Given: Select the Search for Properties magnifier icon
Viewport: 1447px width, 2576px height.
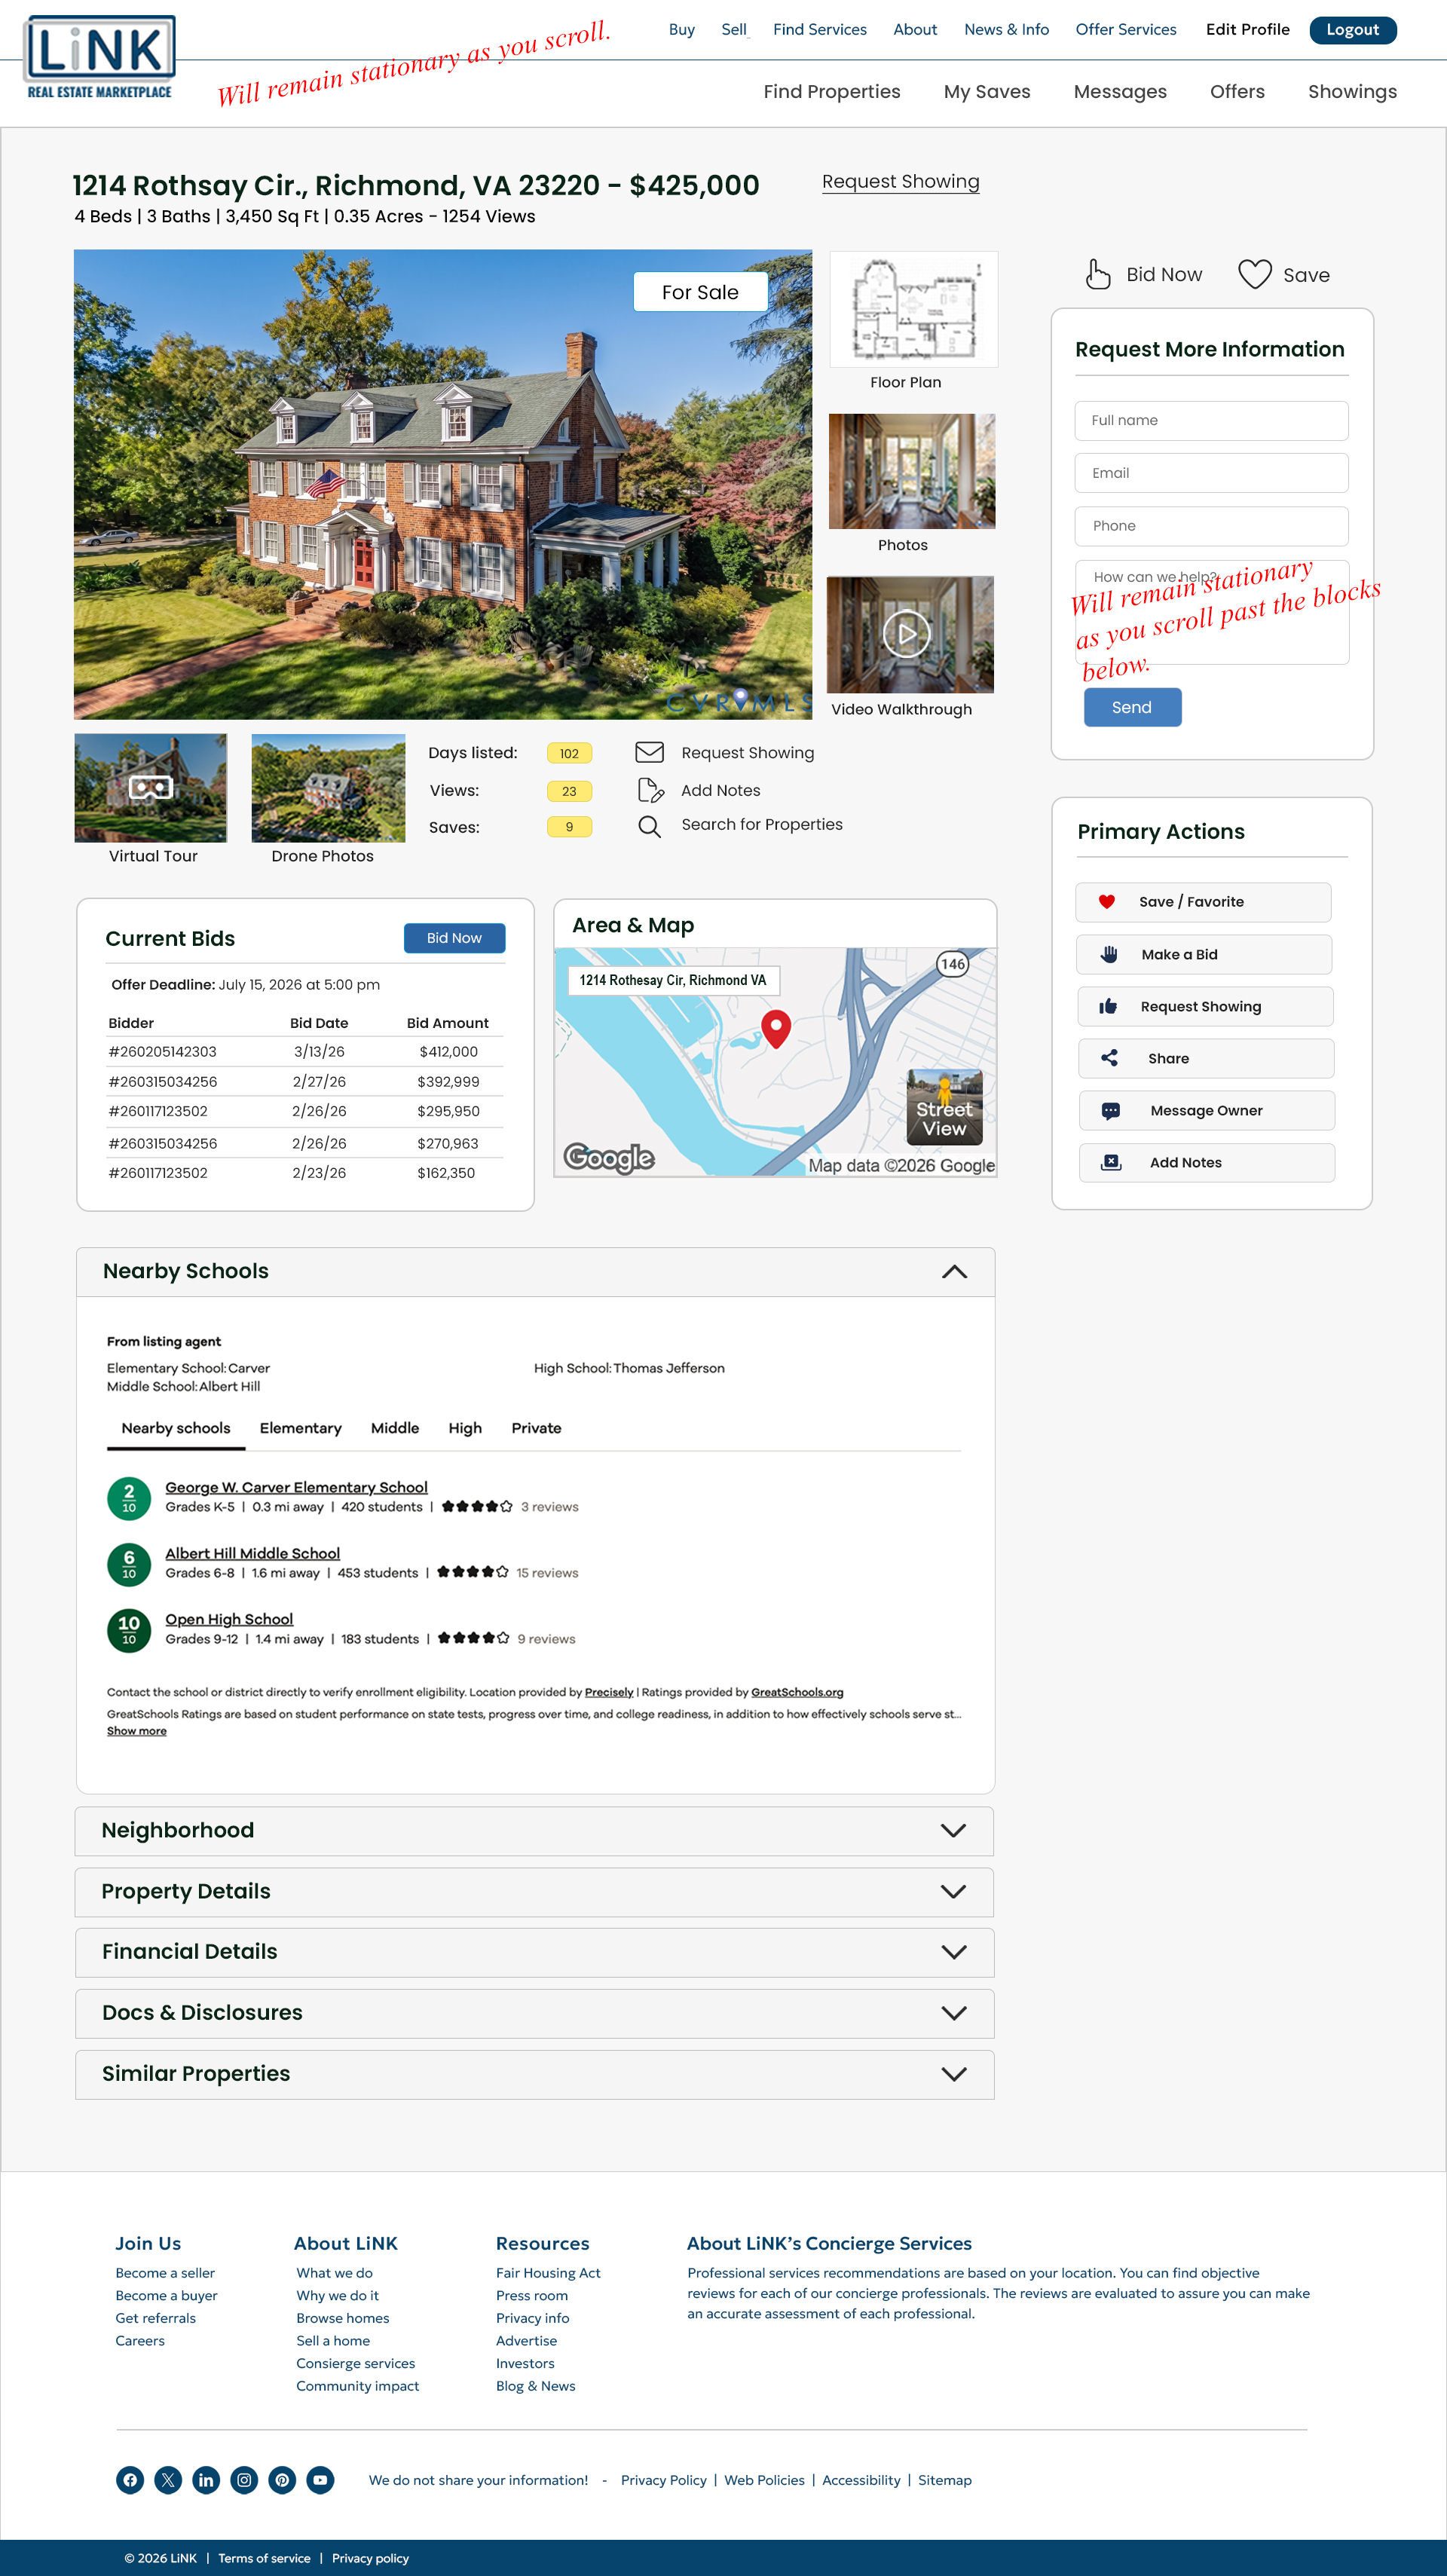Looking at the screenshot, I should click(x=650, y=826).
